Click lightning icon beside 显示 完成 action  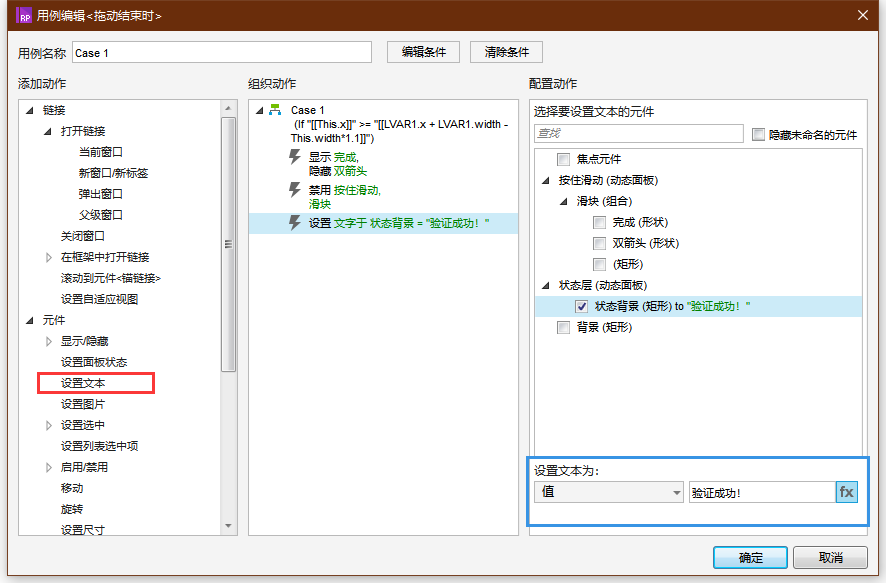pos(294,156)
